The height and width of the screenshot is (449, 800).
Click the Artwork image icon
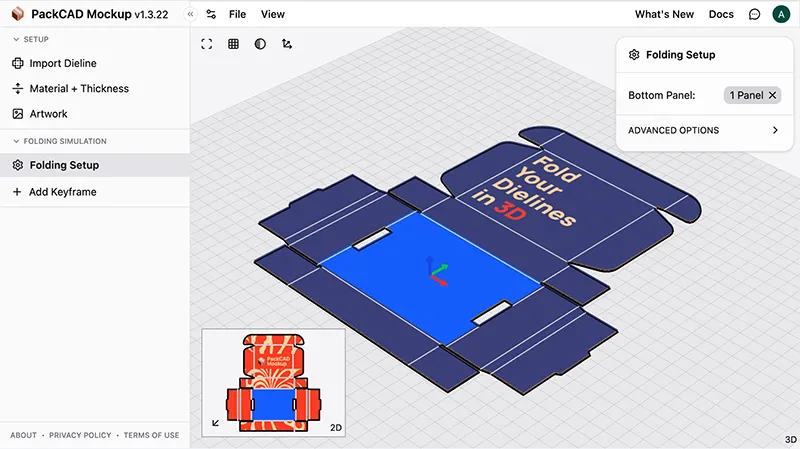(x=18, y=114)
